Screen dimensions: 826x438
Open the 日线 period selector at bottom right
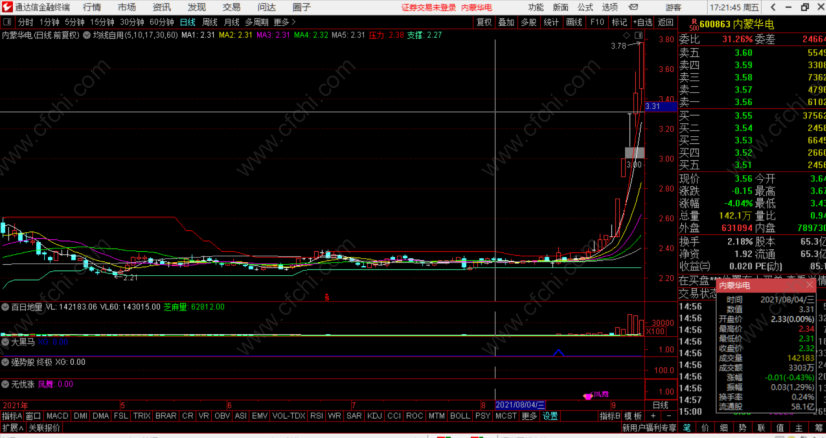[661, 405]
